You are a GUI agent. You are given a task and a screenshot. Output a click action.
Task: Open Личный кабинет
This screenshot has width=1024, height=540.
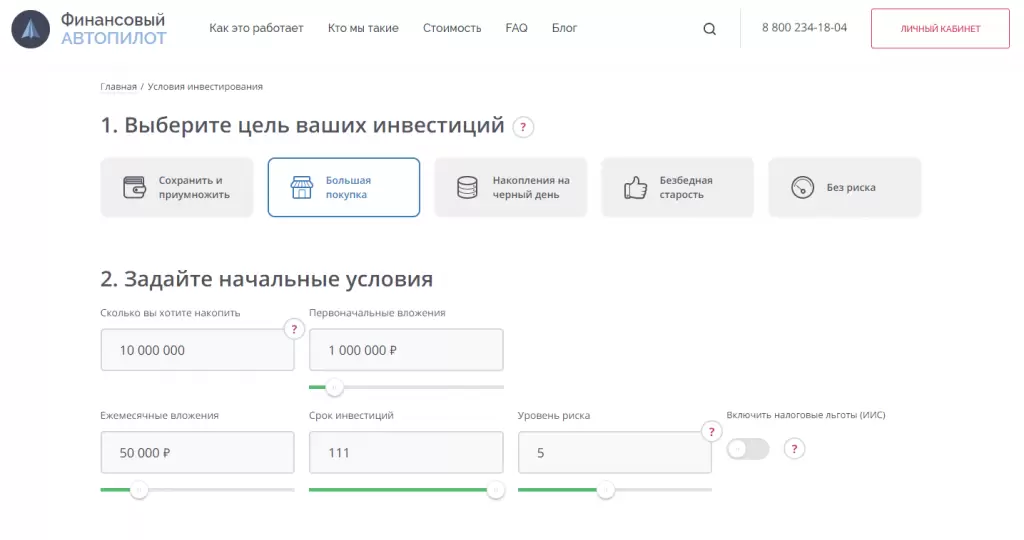[x=940, y=29]
